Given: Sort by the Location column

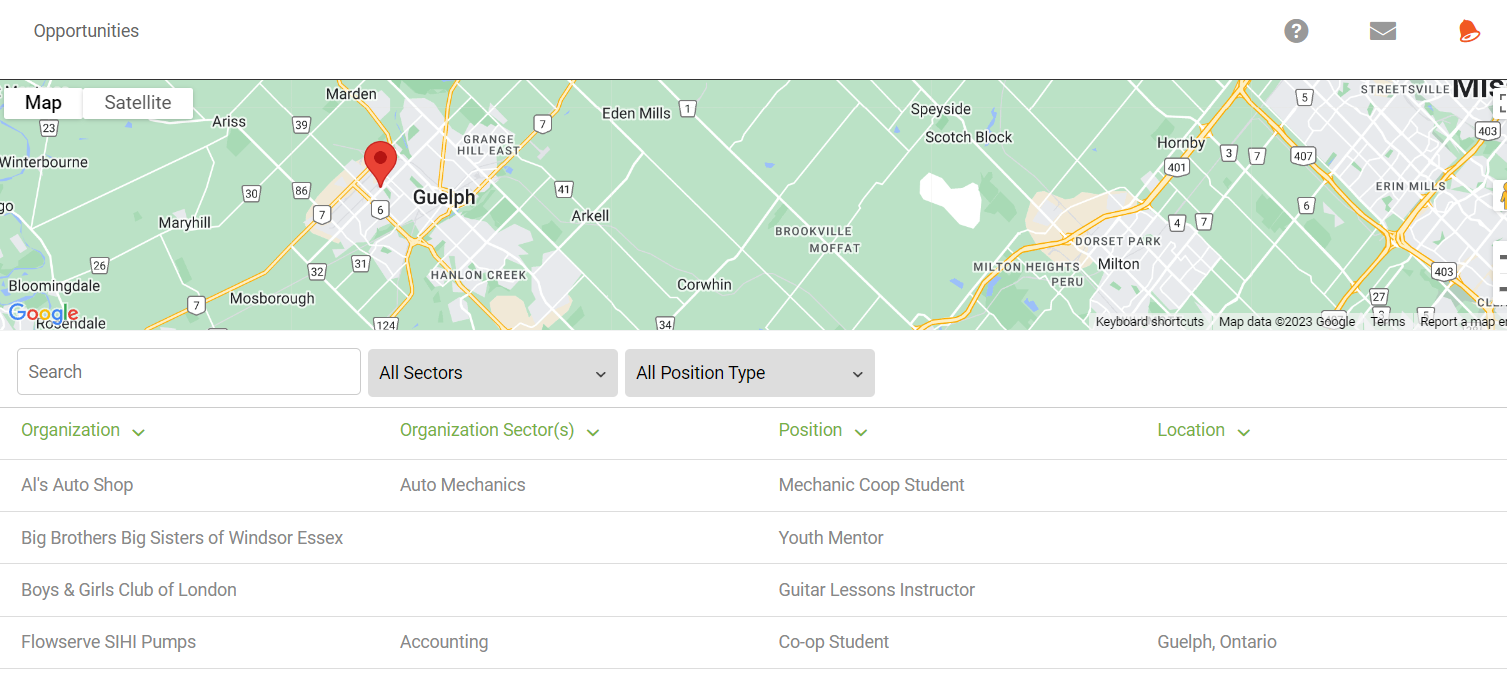Looking at the screenshot, I should 1204,431.
